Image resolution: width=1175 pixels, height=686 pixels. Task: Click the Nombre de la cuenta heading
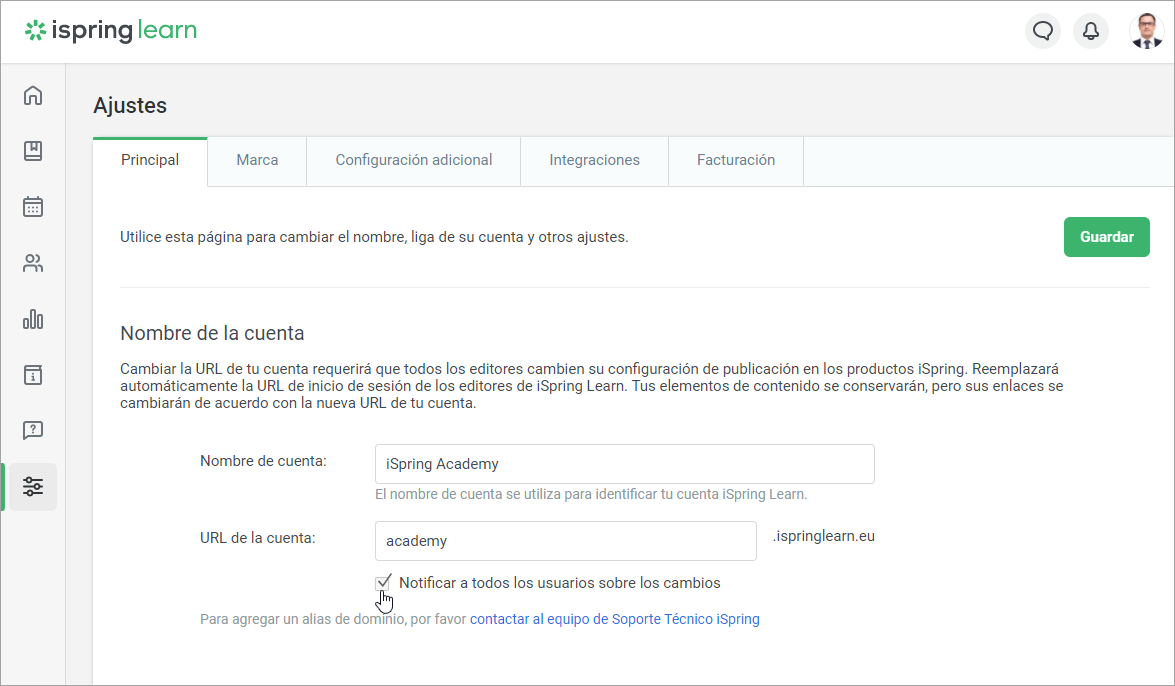212,333
